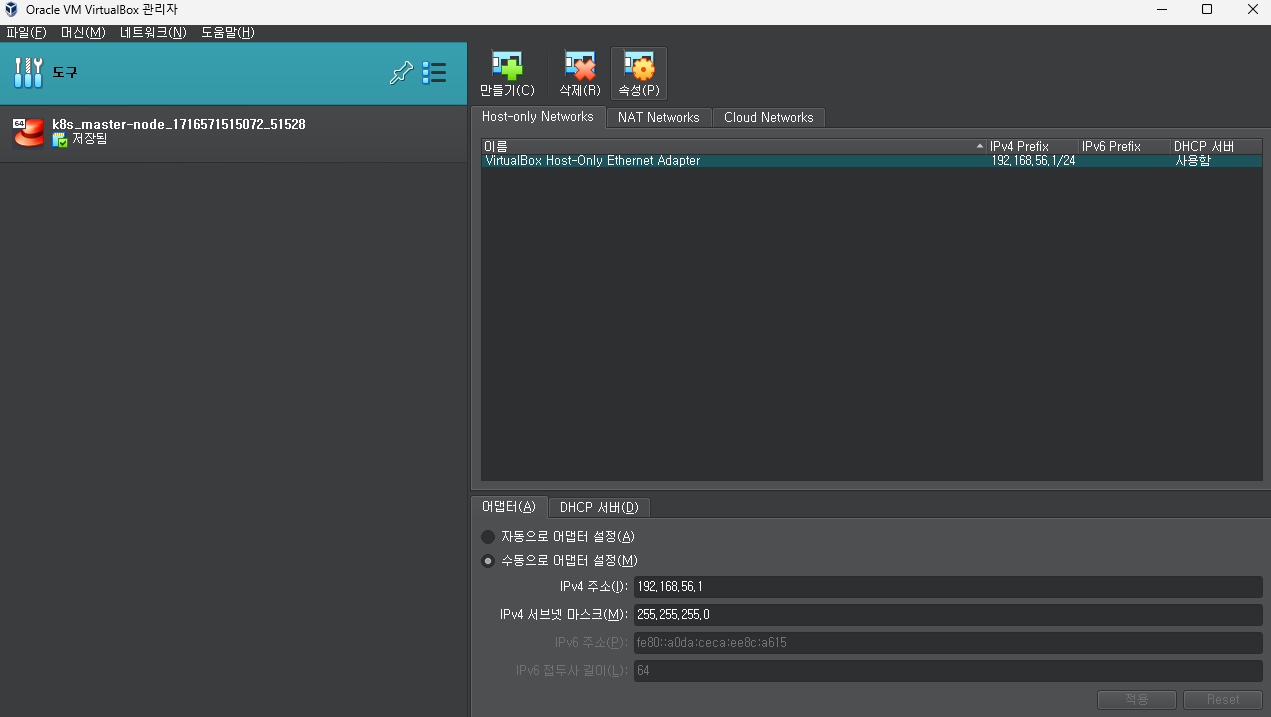Click the Create (만들기) network icon
This screenshot has height=717, width=1271.
507,67
